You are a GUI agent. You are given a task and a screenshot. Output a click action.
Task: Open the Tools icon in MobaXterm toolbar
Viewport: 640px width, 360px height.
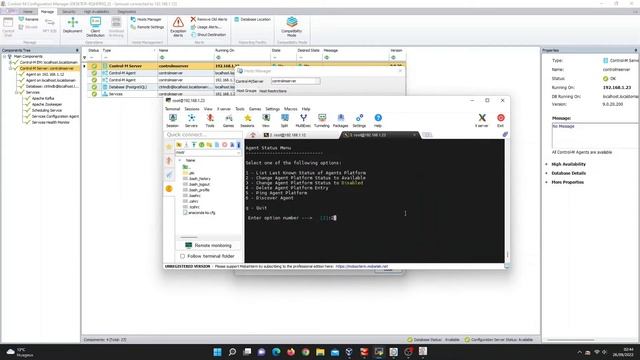point(210,120)
